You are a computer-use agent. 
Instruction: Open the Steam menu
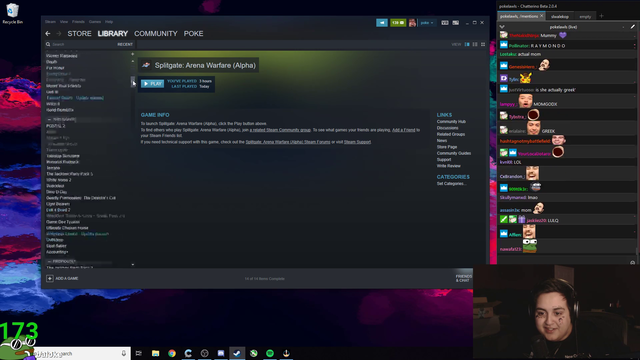[x=50, y=22]
